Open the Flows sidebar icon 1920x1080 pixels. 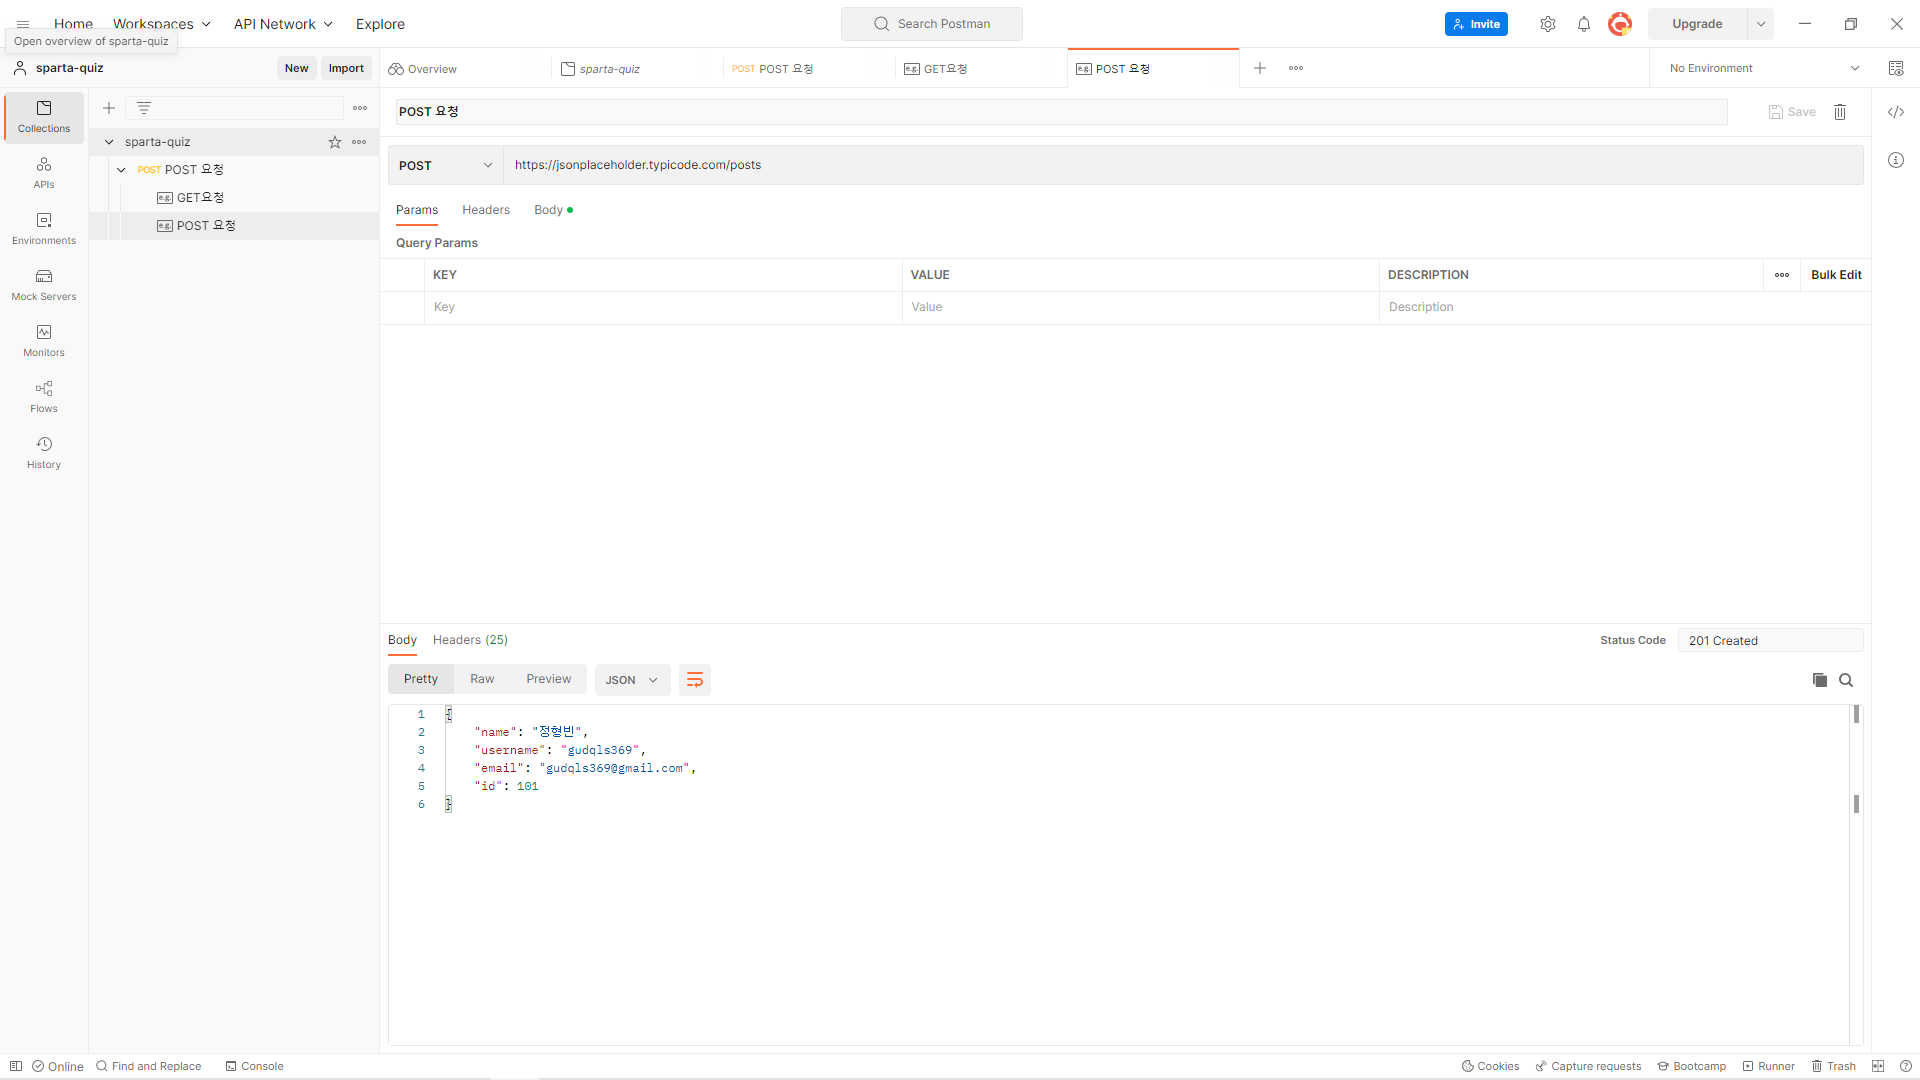tap(44, 396)
